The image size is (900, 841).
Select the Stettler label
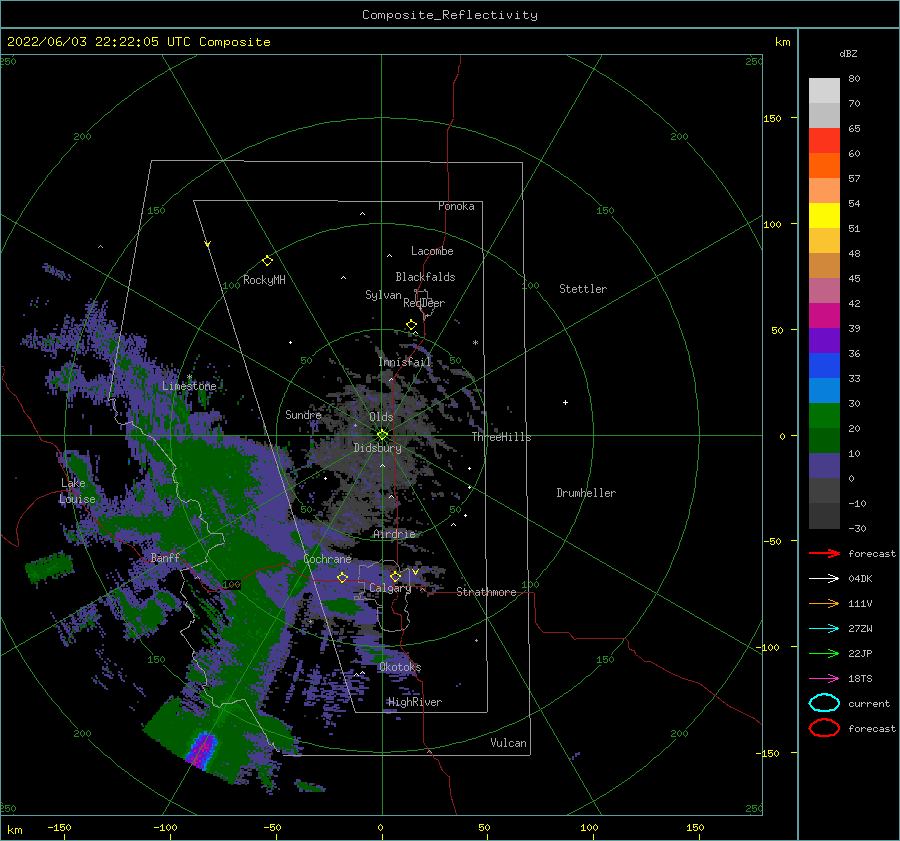click(583, 289)
